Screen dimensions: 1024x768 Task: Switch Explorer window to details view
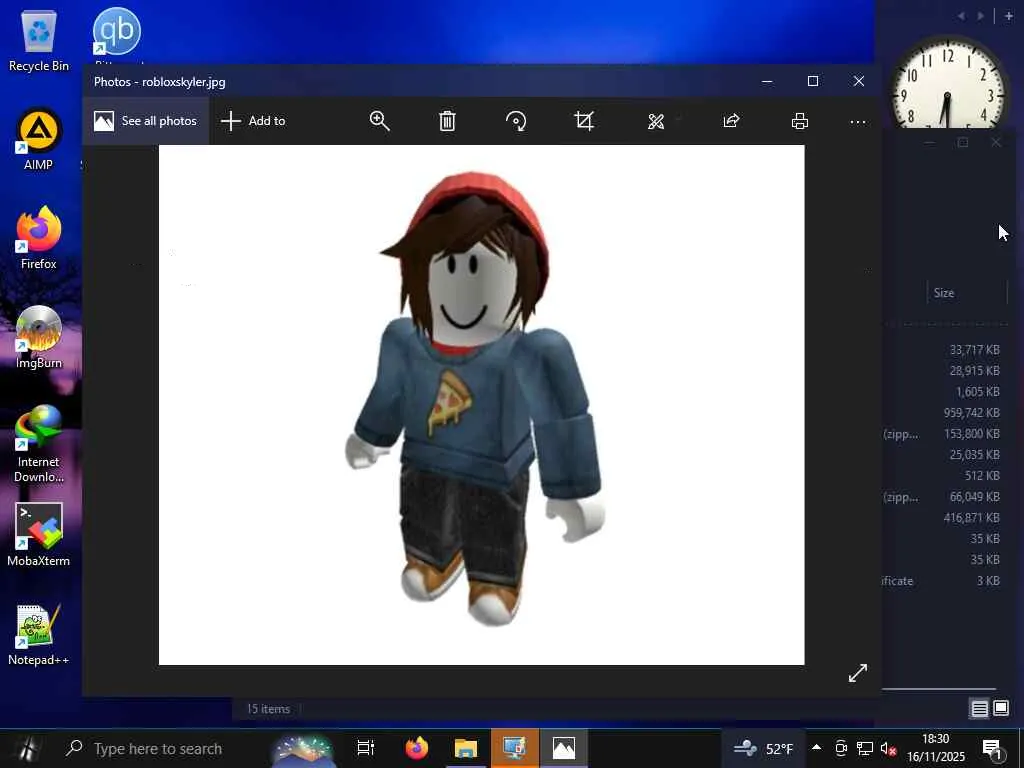(x=979, y=709)
